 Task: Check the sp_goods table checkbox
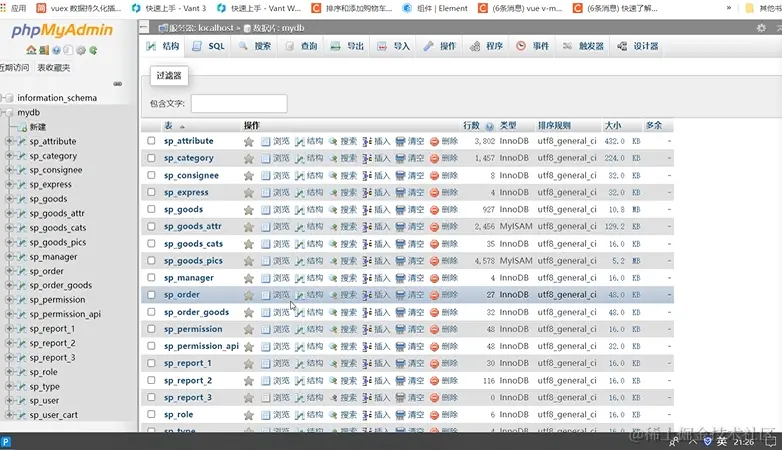point(151,209)
